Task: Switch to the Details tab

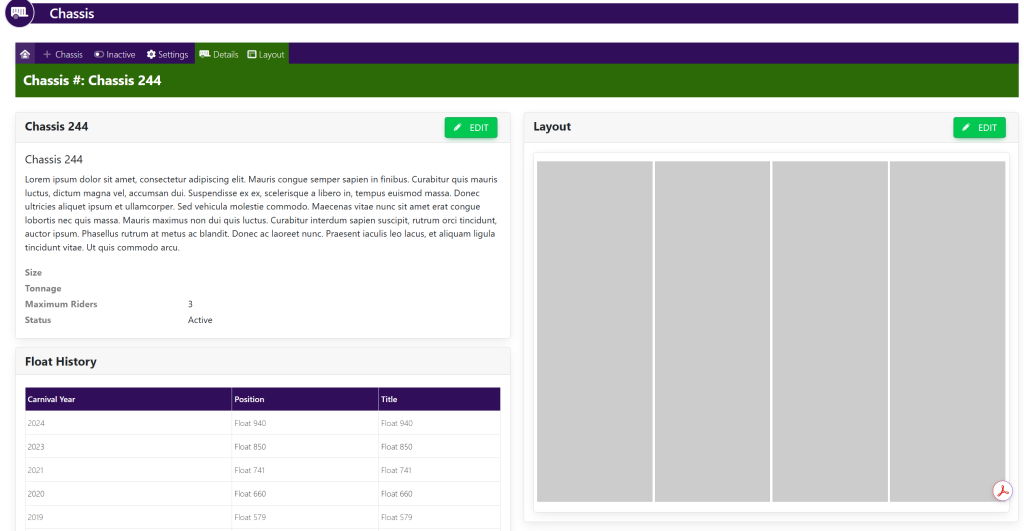Action: (219, 54)
